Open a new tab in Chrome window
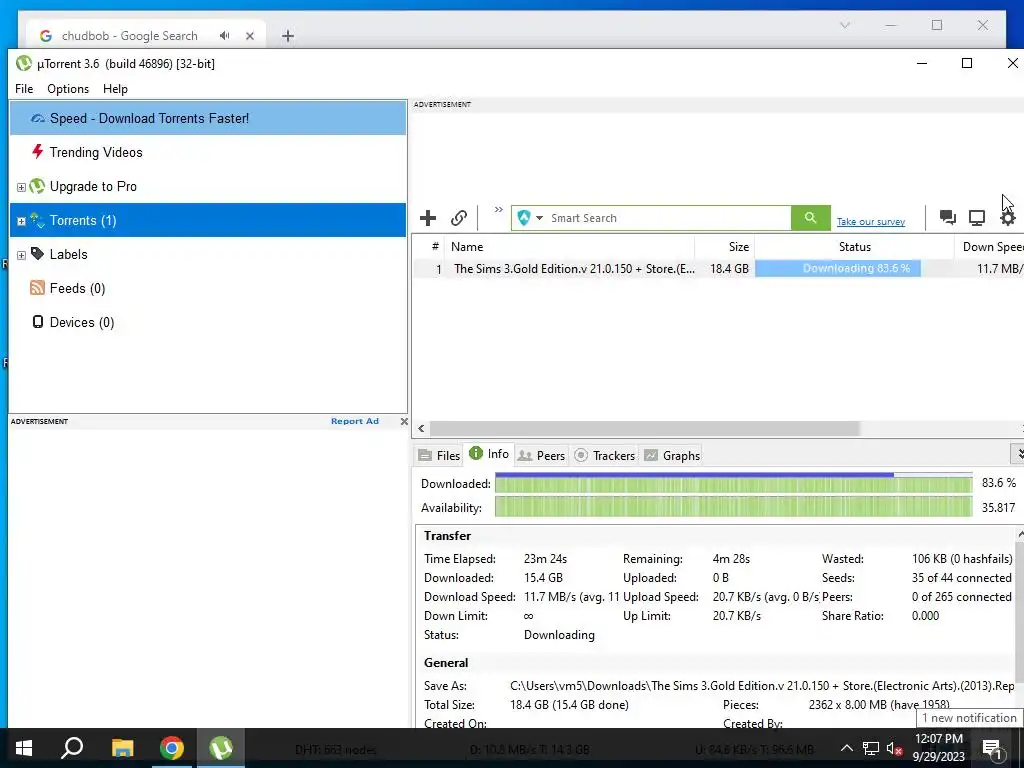 click(288, 36)
